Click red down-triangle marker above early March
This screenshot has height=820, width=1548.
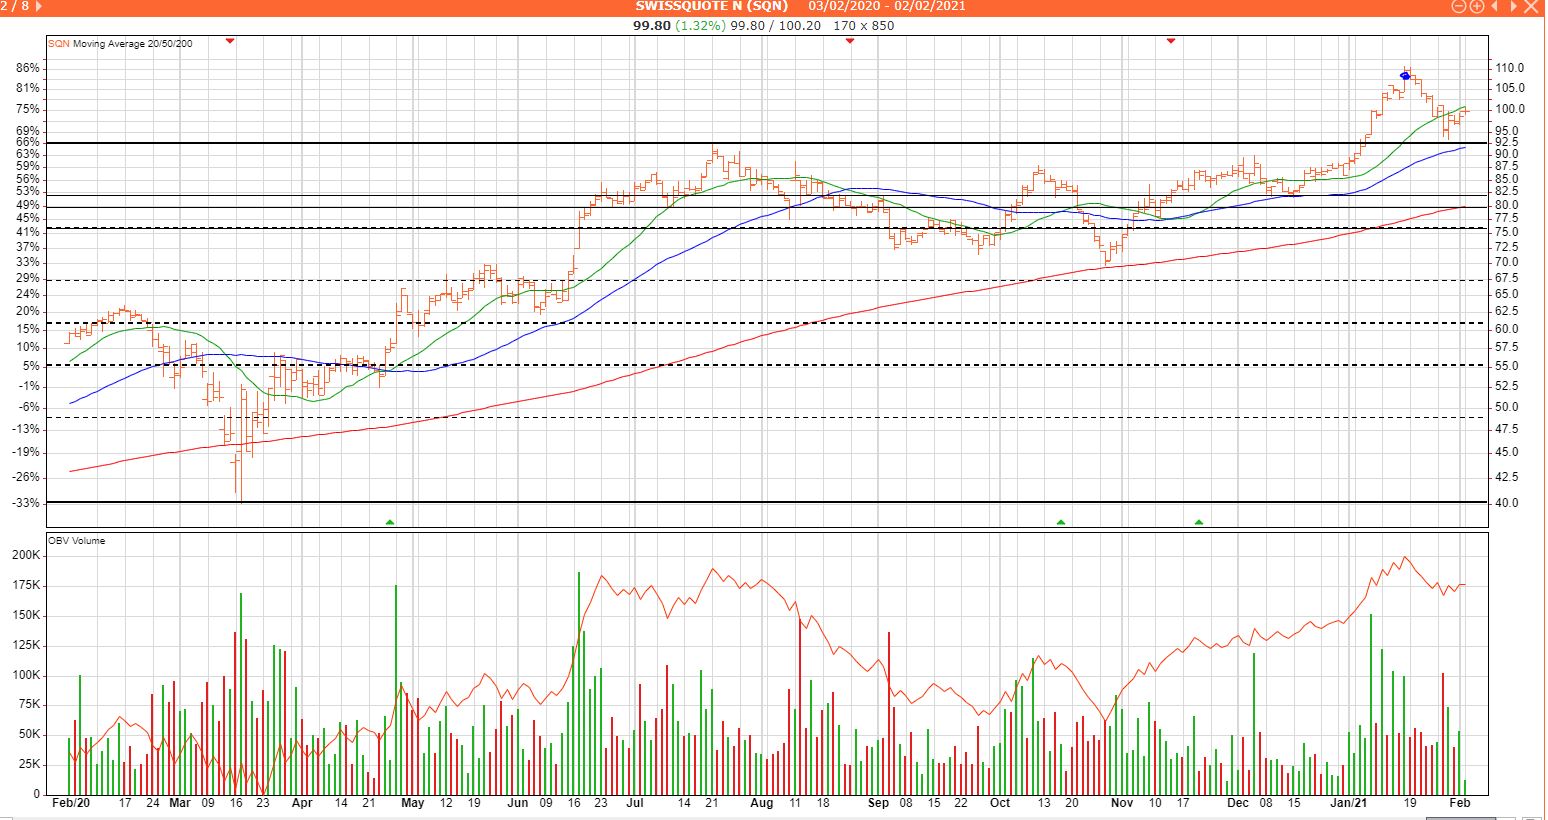pos(230,41)
